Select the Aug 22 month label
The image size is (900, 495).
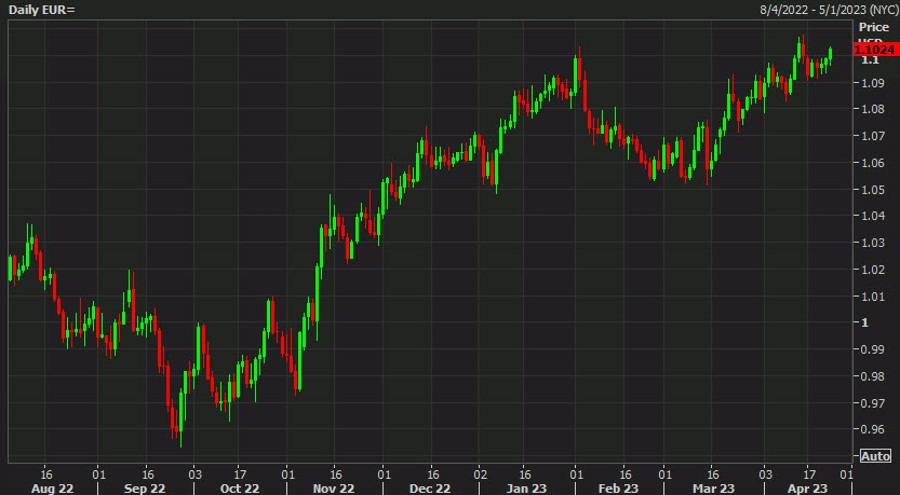pos(50,488)
